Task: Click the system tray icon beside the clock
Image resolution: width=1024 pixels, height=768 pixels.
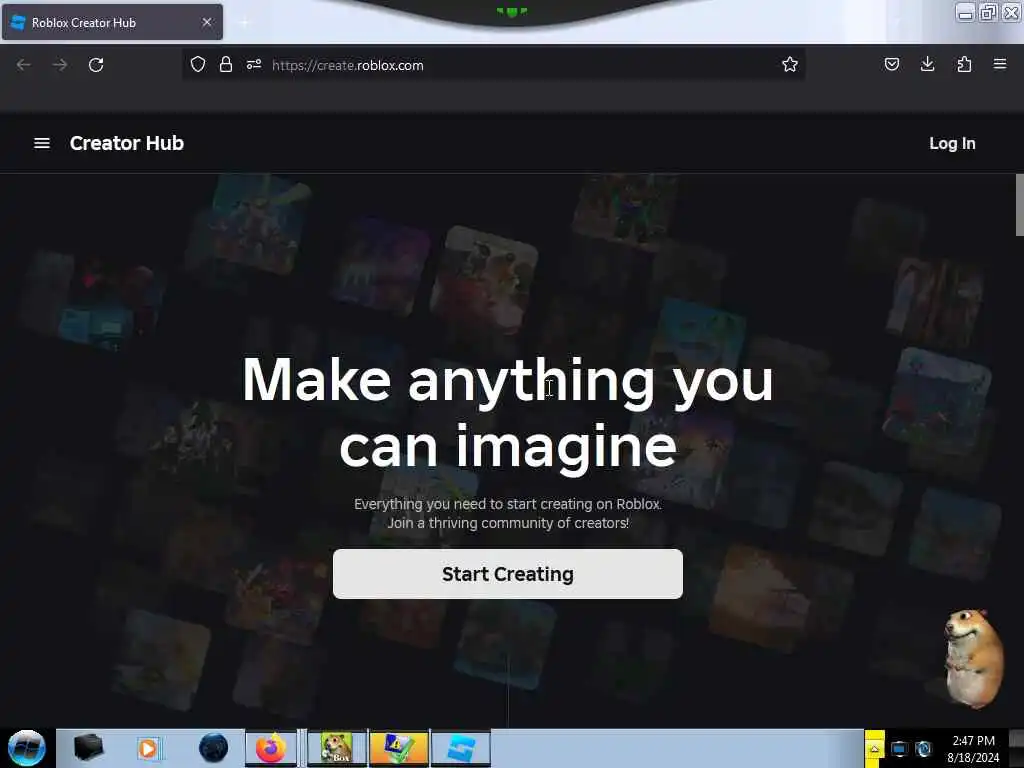Action: pos(923,749)
